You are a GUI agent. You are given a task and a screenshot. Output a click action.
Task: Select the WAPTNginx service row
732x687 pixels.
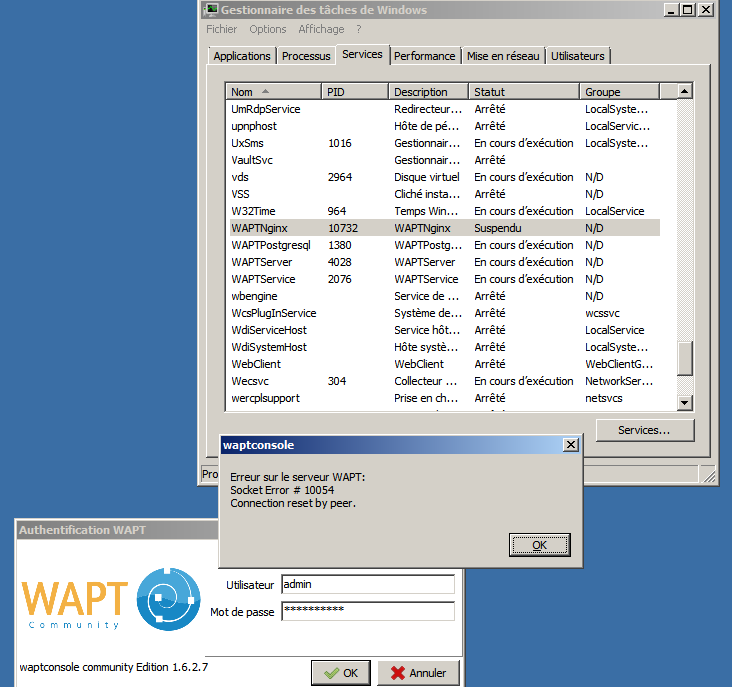click(444, 228)
